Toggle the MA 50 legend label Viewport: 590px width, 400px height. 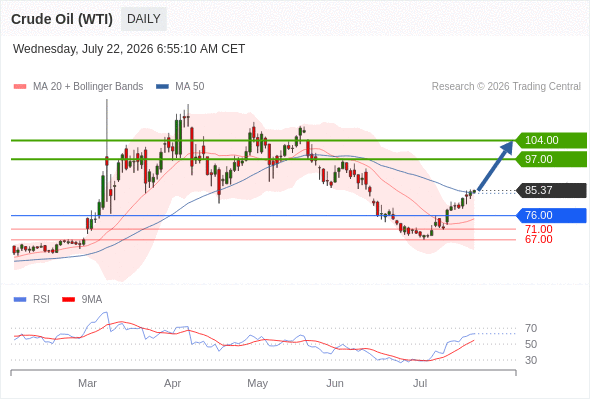tap(190, 87)
